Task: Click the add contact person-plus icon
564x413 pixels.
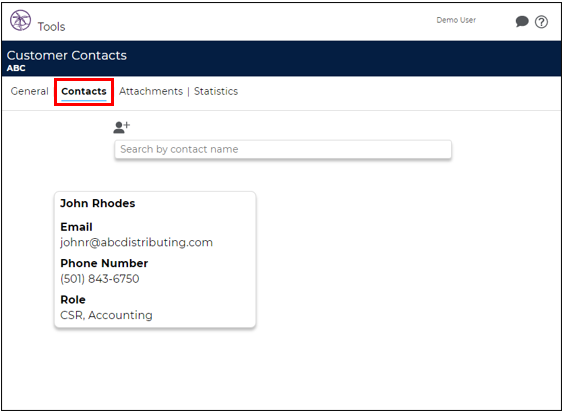Action: (122, 127)
